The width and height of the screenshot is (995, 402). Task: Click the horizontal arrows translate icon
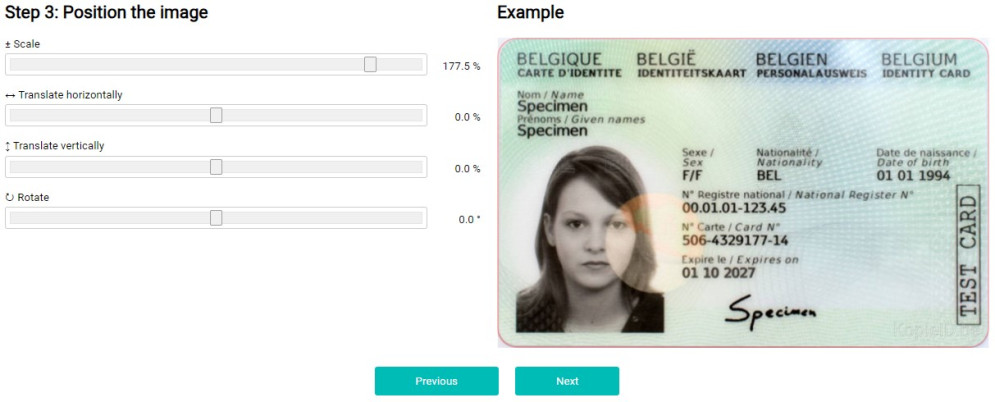[10, 95]
